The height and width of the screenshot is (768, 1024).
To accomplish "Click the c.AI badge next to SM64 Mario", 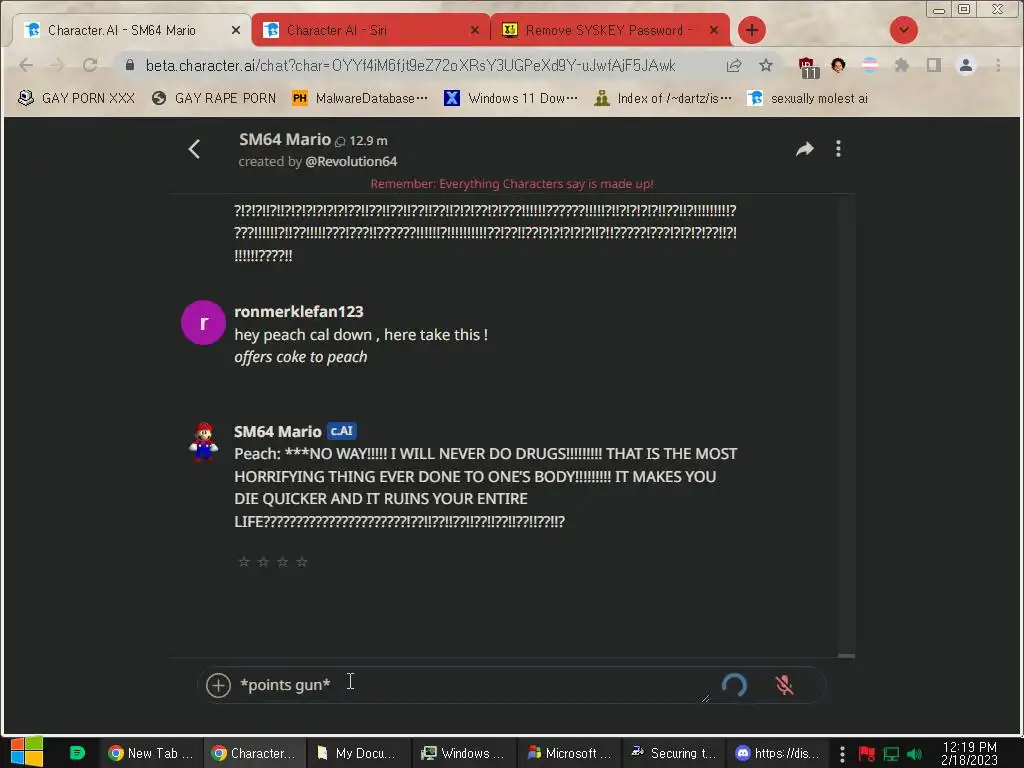I will pyautogui.click(x=342, y=431).
